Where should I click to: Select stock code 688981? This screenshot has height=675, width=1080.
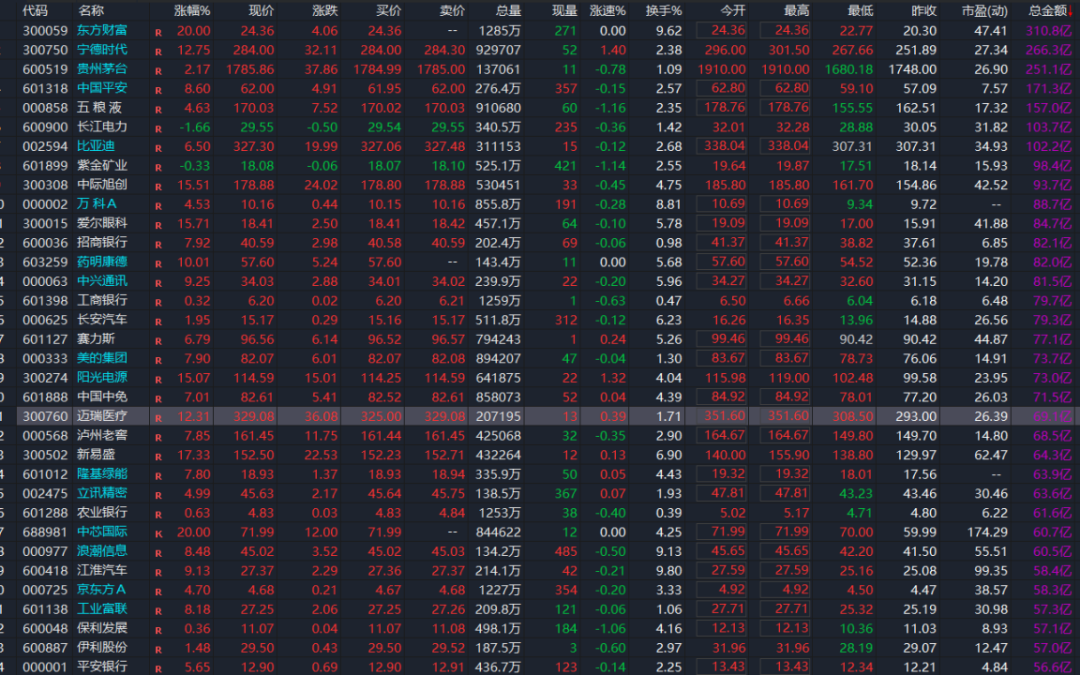45,532
